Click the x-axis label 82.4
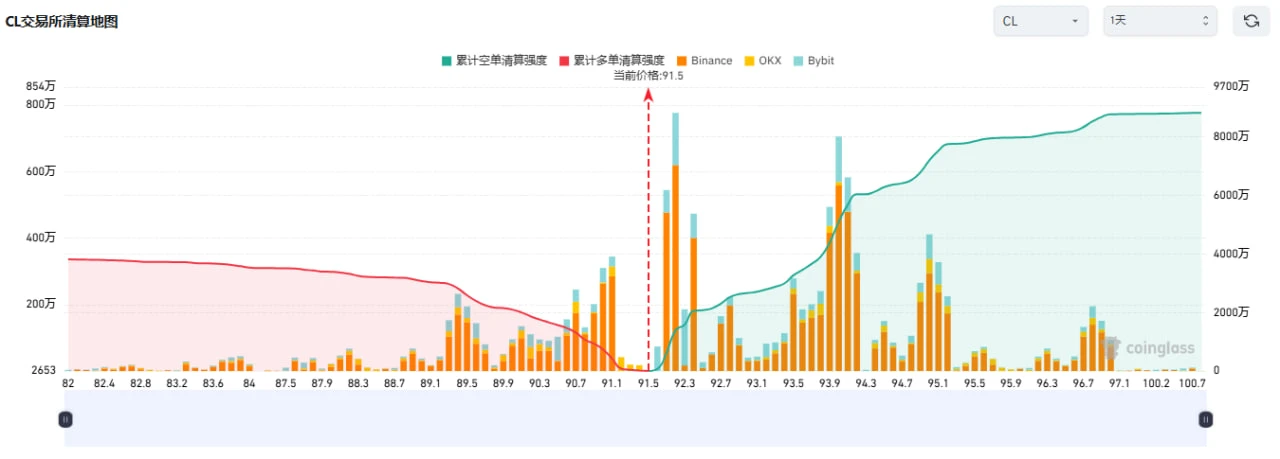Viewport: 1280px width, 459px height. pos(104,383)
